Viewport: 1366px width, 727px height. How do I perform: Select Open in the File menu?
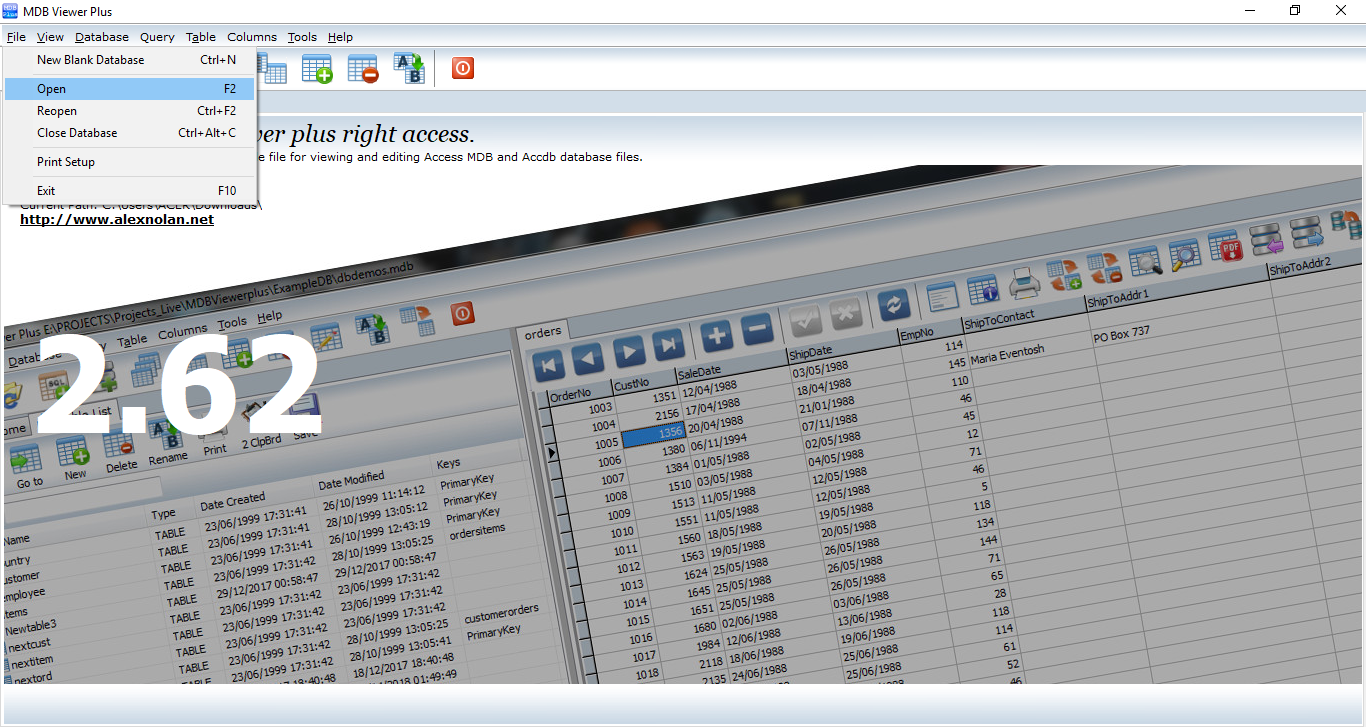pos(51,89)
